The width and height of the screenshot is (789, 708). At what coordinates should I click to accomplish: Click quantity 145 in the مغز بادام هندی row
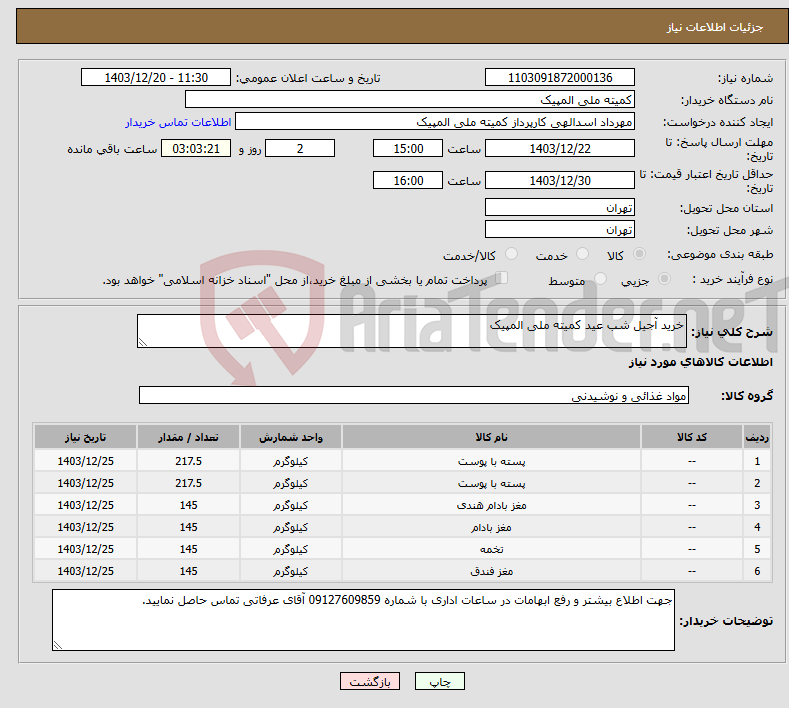pos(188,505)
